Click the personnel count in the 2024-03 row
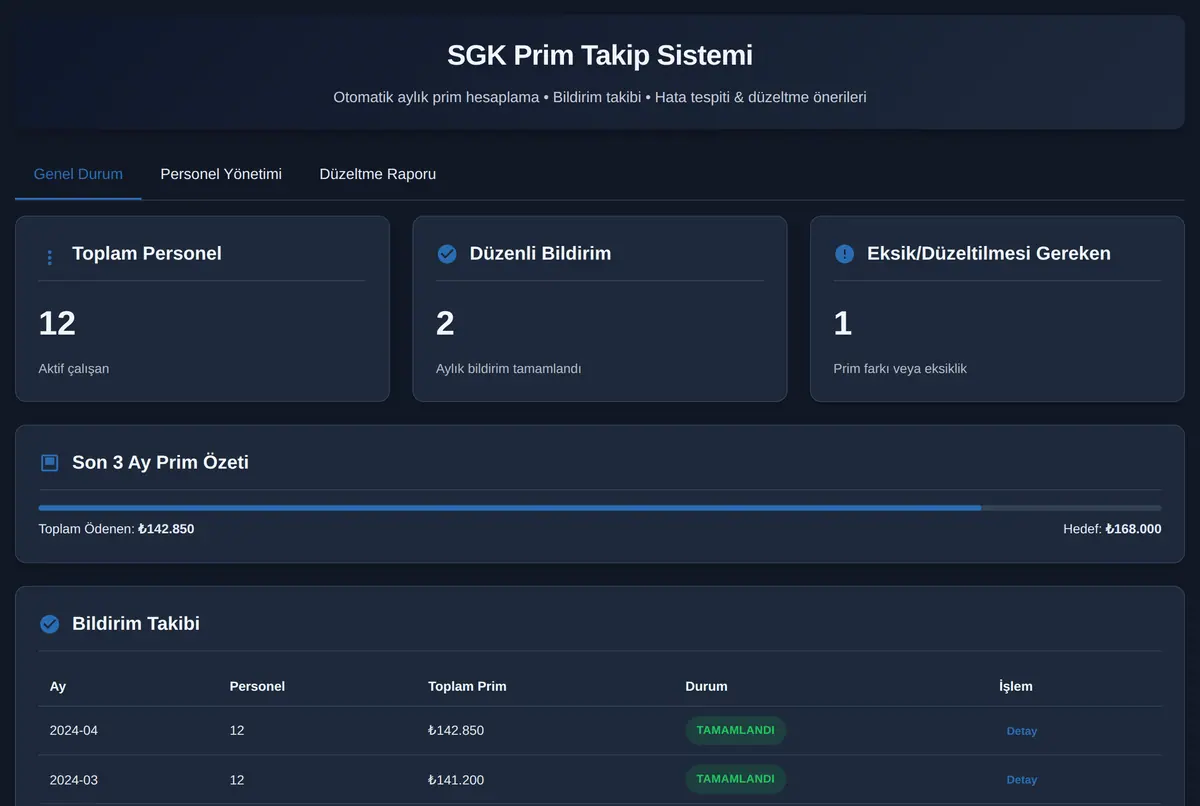Viewport: 1200px width, 806px height. (x=237, y=780)
